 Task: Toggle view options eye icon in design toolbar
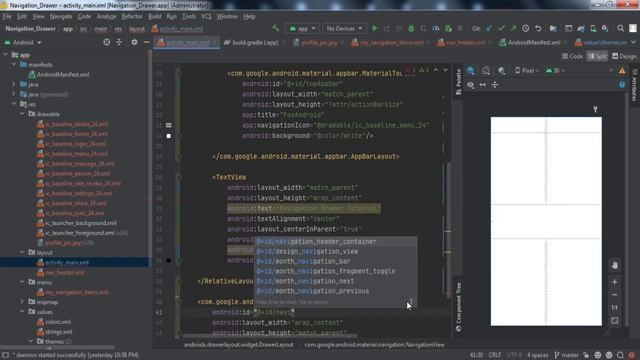pyautogui.click(x=471, y=85)
